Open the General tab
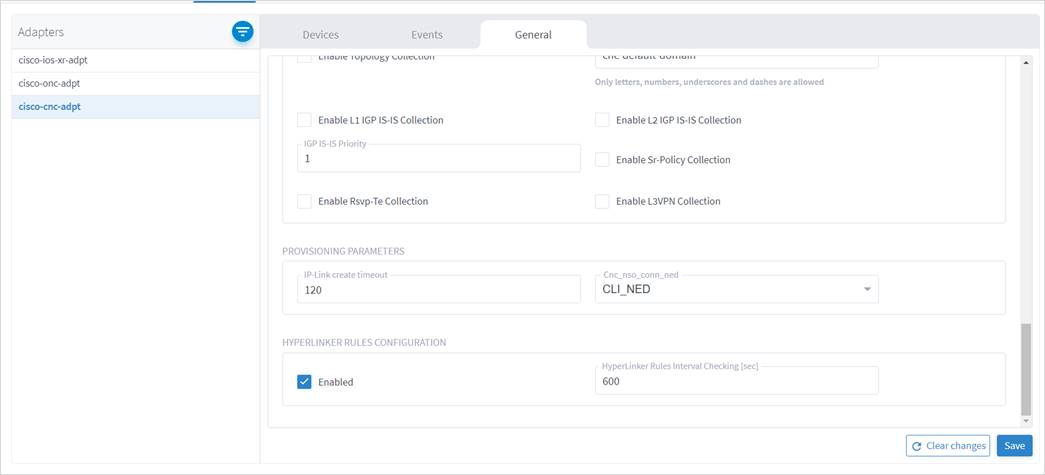This screenshot has width=1045, height=475. pyautogui.click(x=533, y=35)
